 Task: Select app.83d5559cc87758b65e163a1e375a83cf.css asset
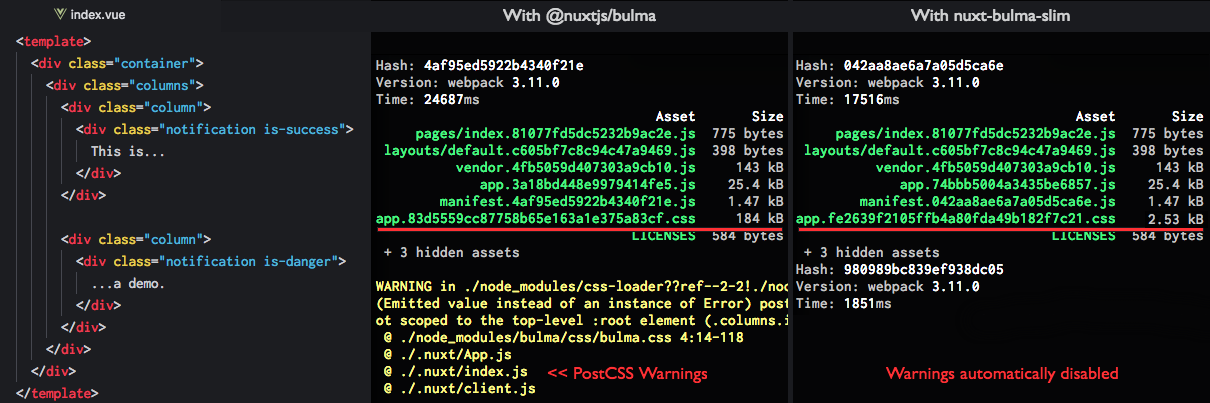click(x=535, y=218)
